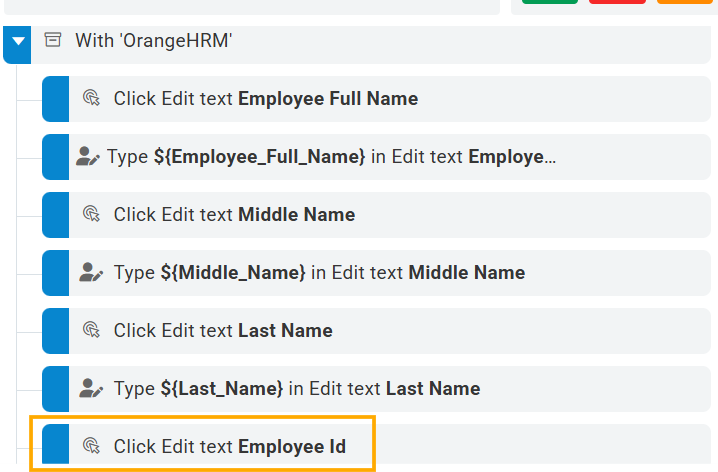This screenshot has width=718, height=472.
Task: Select the Click Edit text Employee Full Name step
Action: point(265,98)
